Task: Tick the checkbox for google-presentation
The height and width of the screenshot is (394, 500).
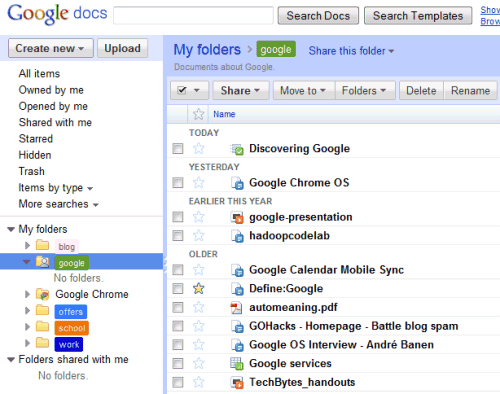Action: coord(178,217)
